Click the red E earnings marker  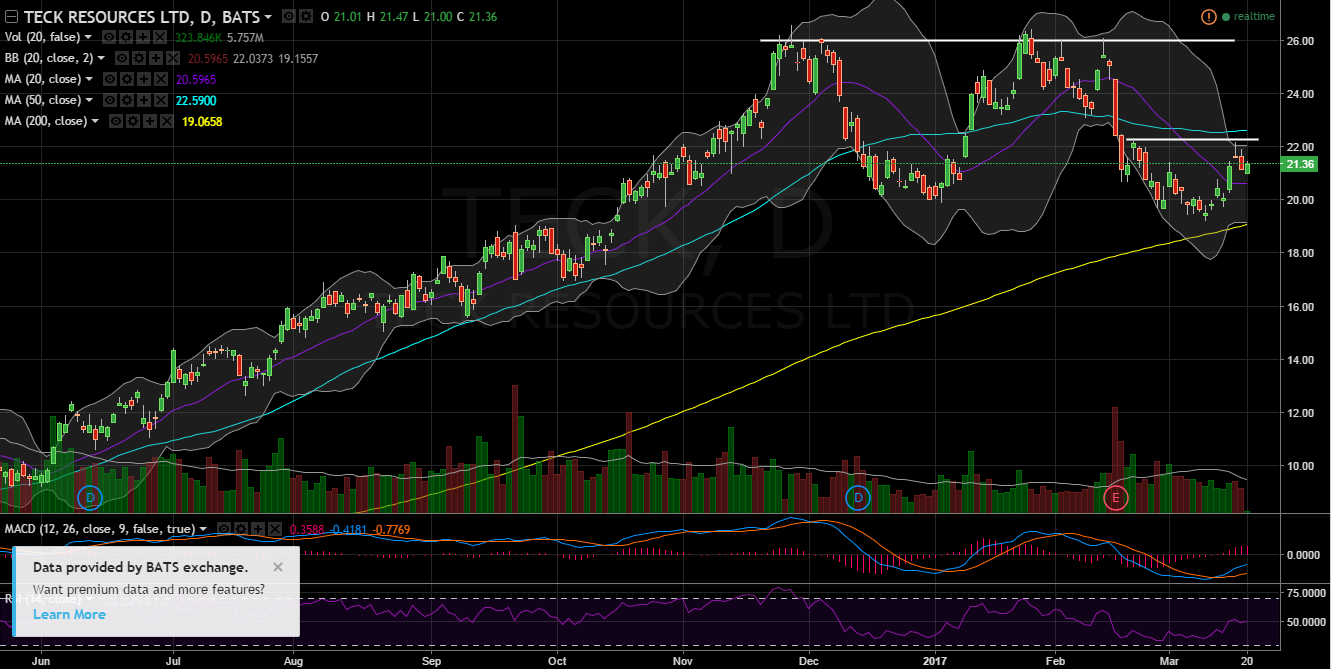[x=1116, y=497]
